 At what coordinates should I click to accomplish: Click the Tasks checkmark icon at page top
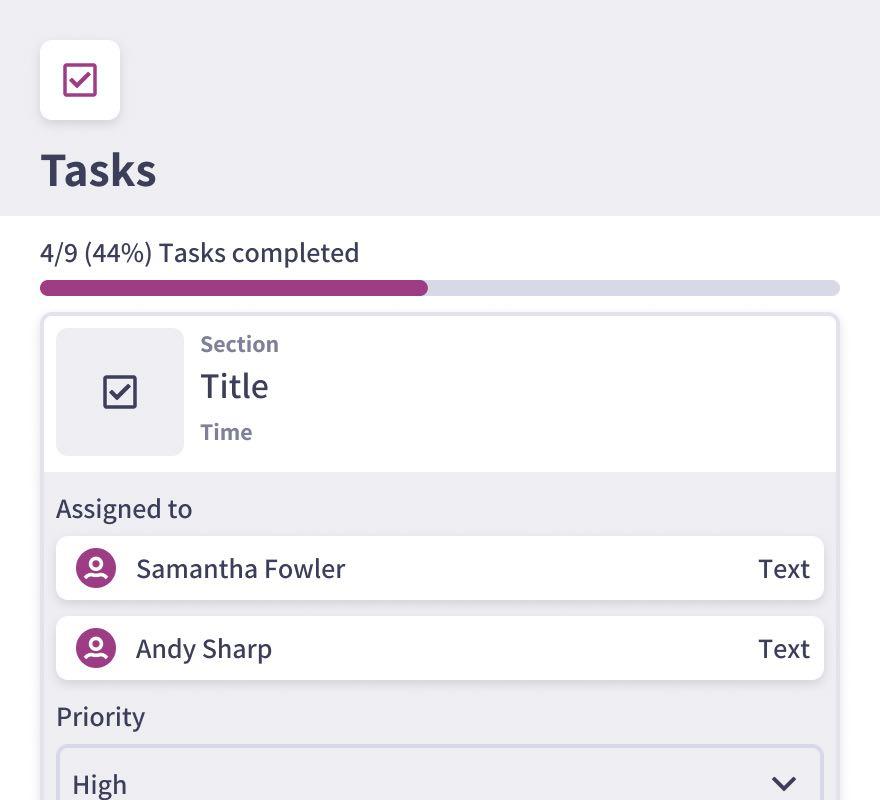tap(80, 80)
